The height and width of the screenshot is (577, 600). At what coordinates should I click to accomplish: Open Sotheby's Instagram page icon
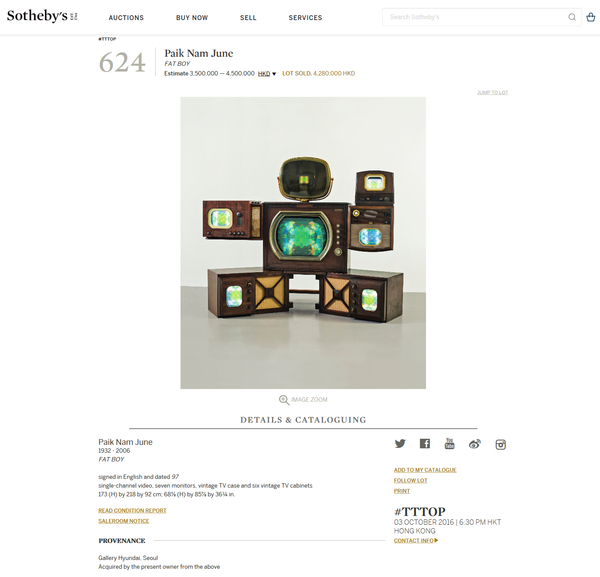coord(501,445)
